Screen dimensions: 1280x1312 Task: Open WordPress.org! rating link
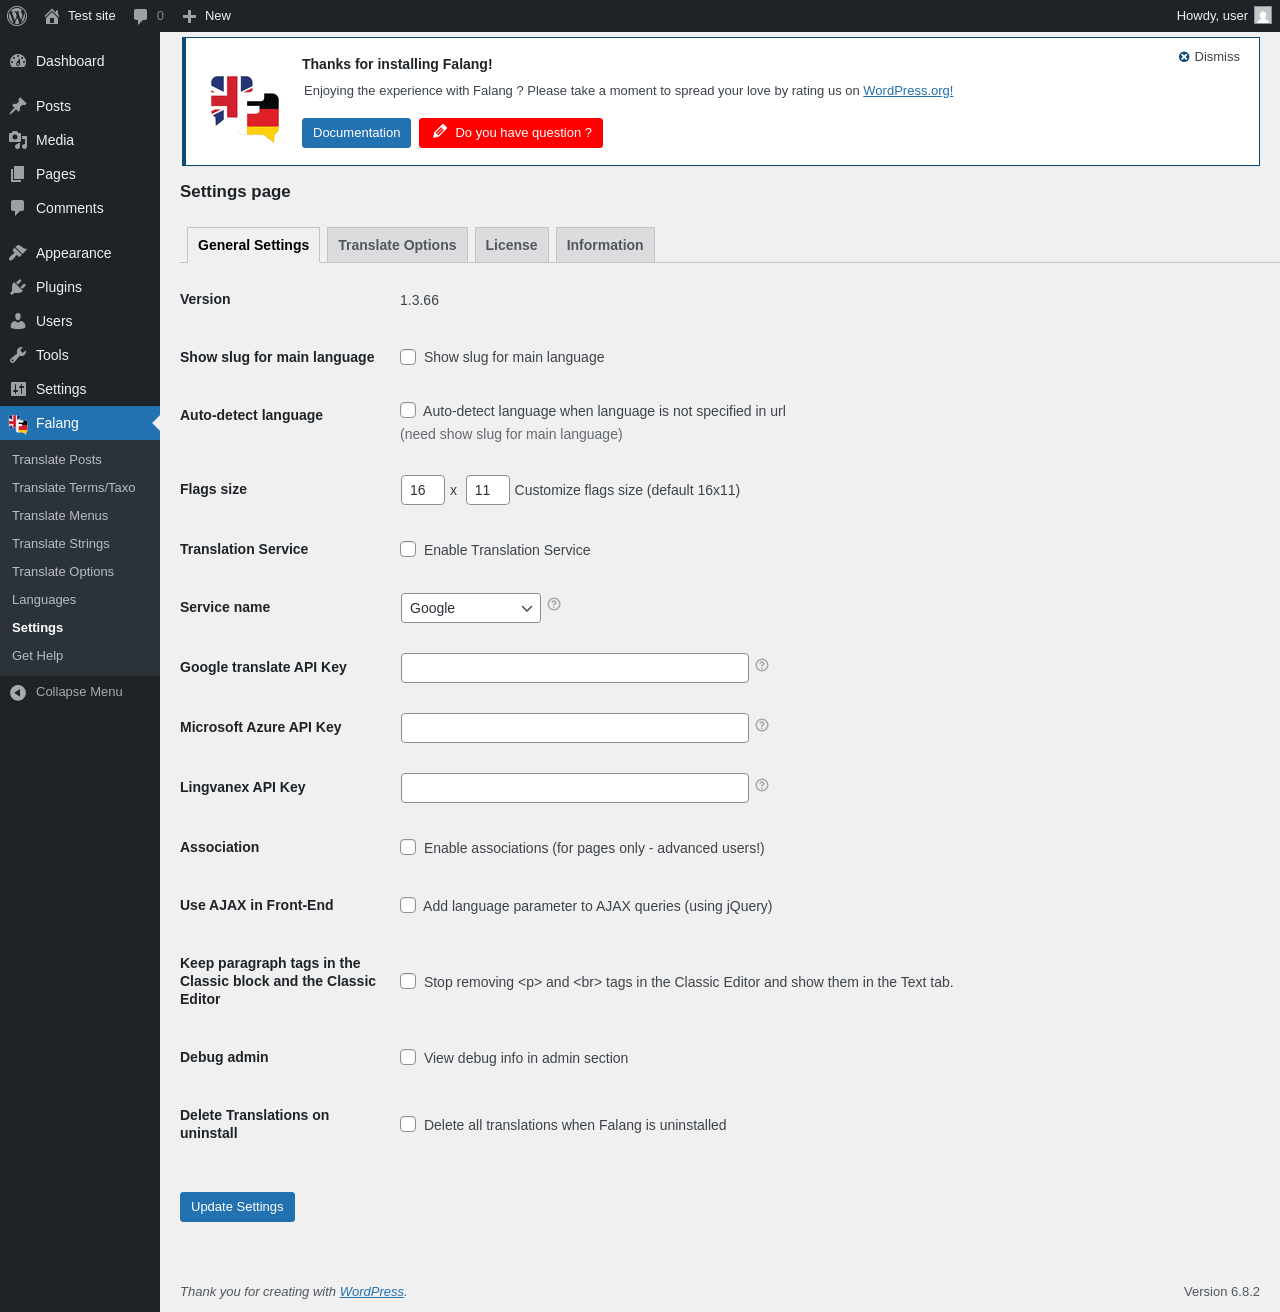tap(908, 91)
